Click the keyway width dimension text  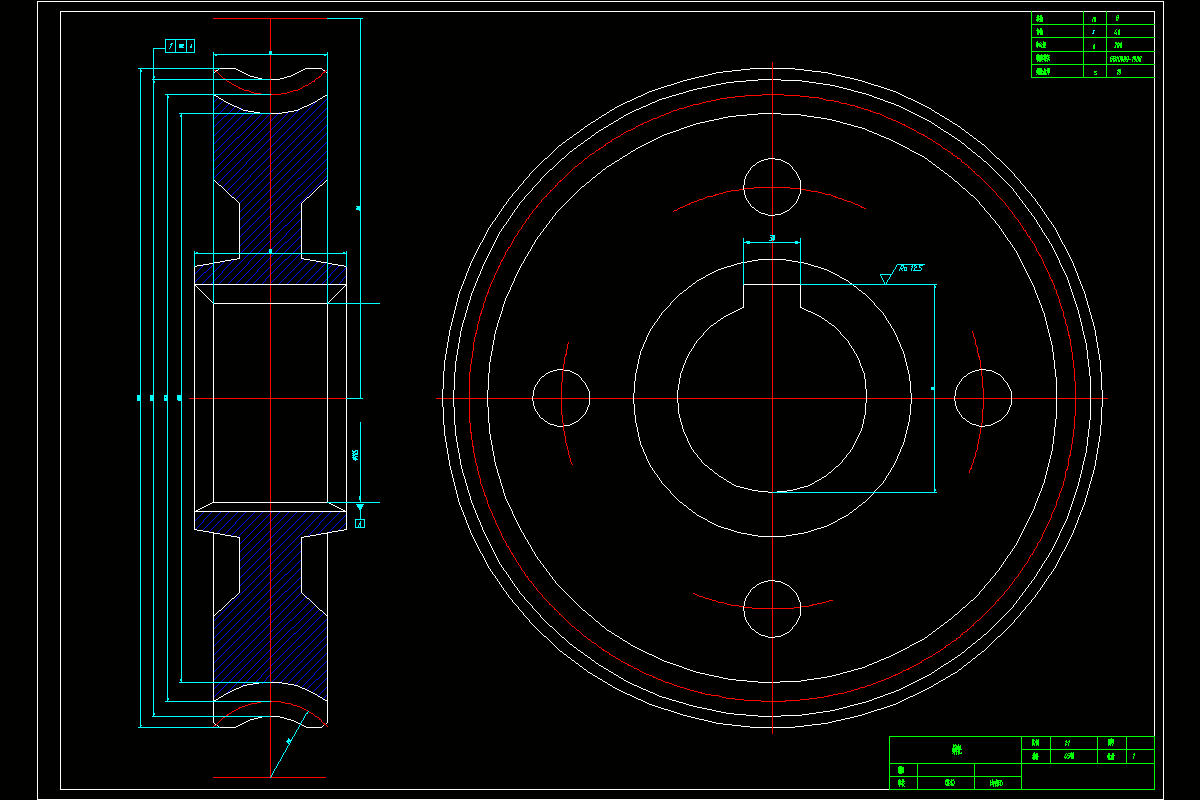(773, 238)
